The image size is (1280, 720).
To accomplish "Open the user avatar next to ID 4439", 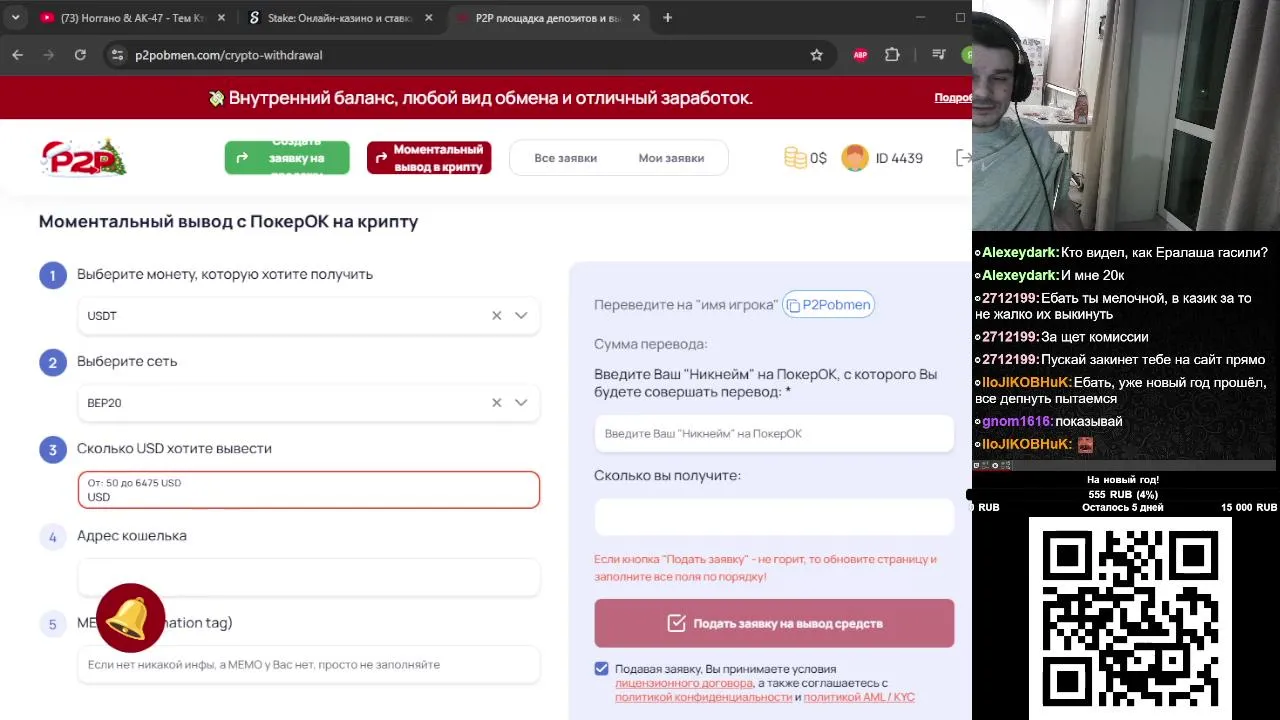I will [x=855, y=158].
